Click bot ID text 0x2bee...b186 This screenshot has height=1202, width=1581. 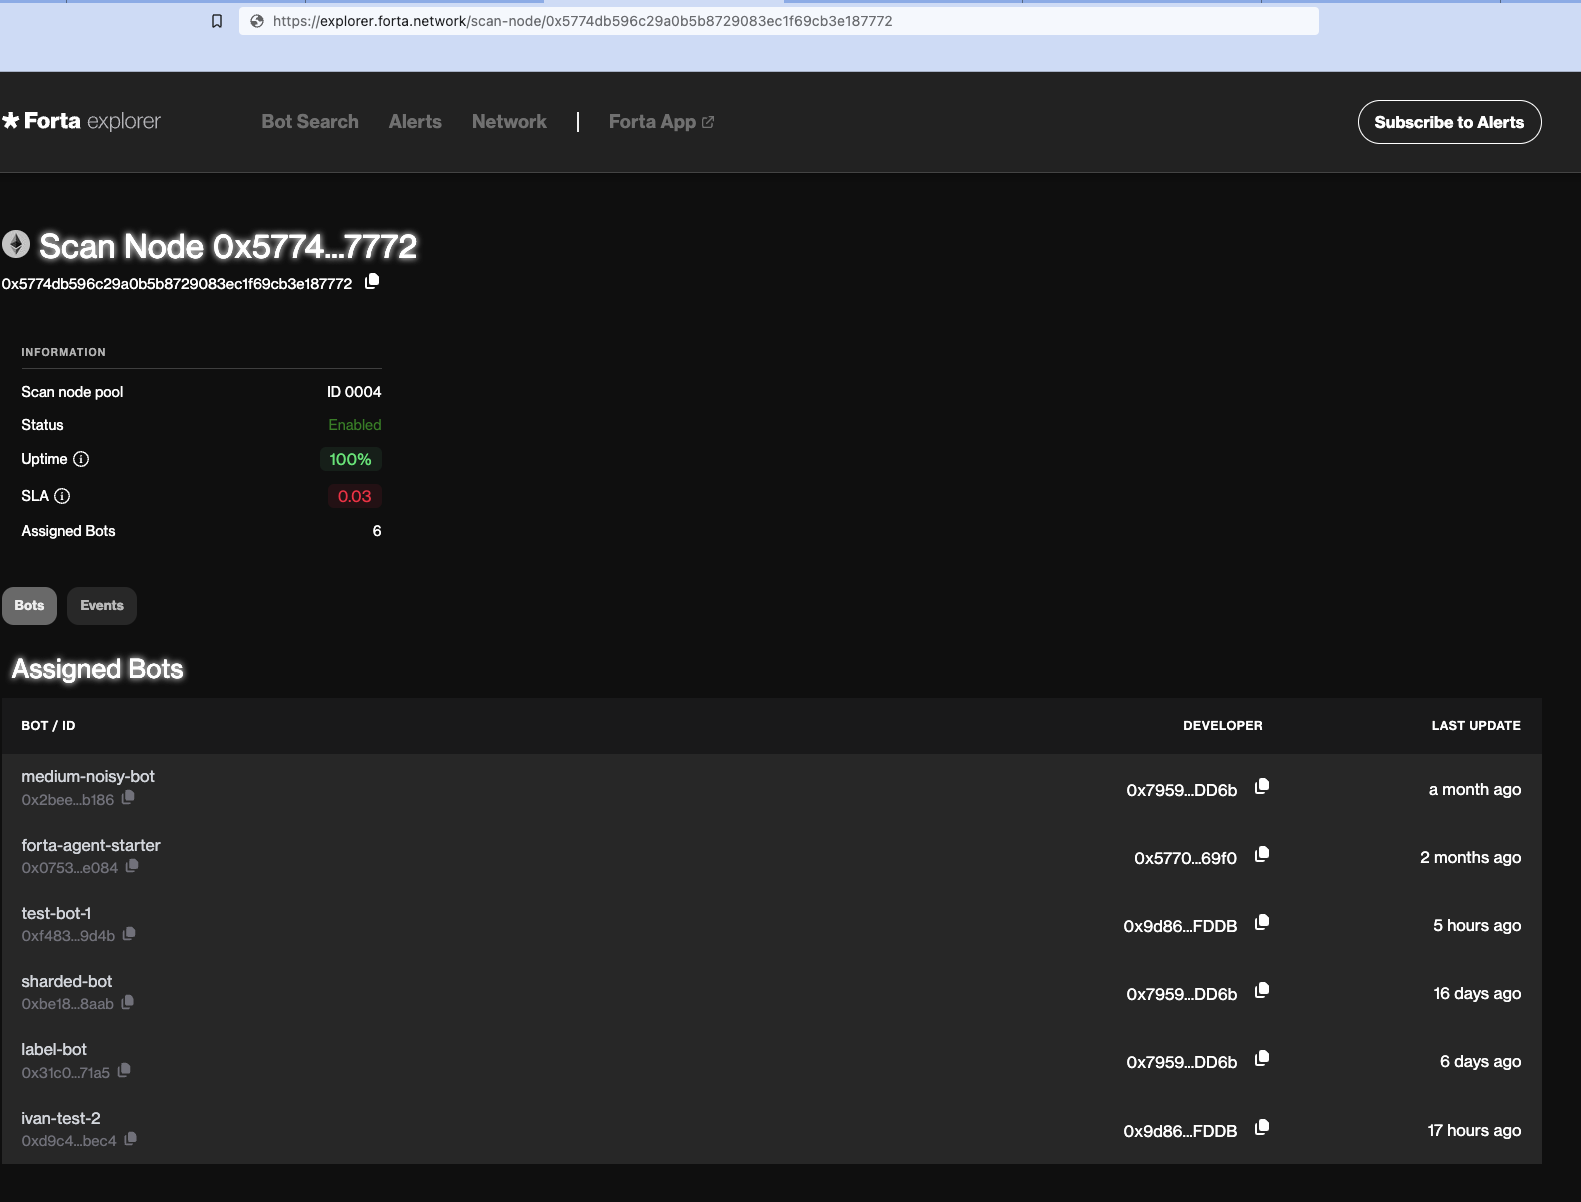pyautogui.click(x=67, y=800)
